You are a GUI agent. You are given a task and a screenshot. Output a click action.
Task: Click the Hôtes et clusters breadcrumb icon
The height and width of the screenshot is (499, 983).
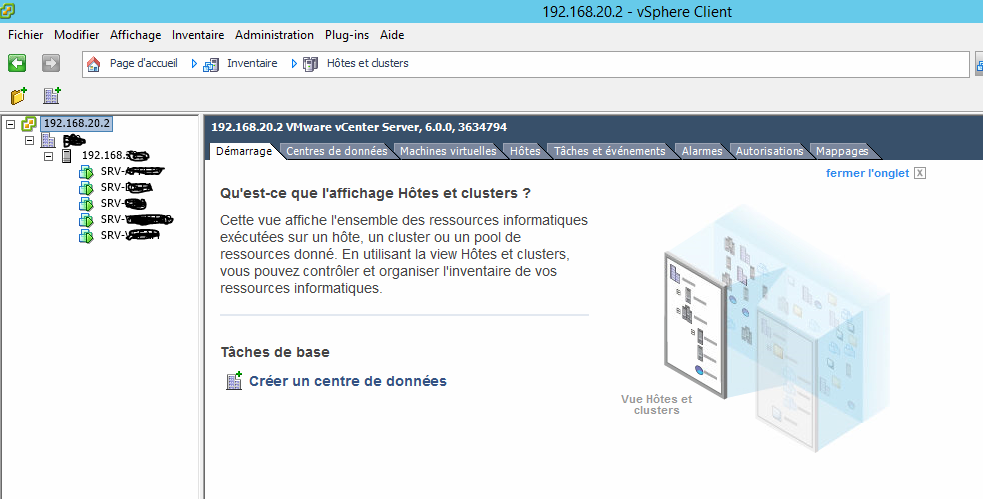[310, 64]
